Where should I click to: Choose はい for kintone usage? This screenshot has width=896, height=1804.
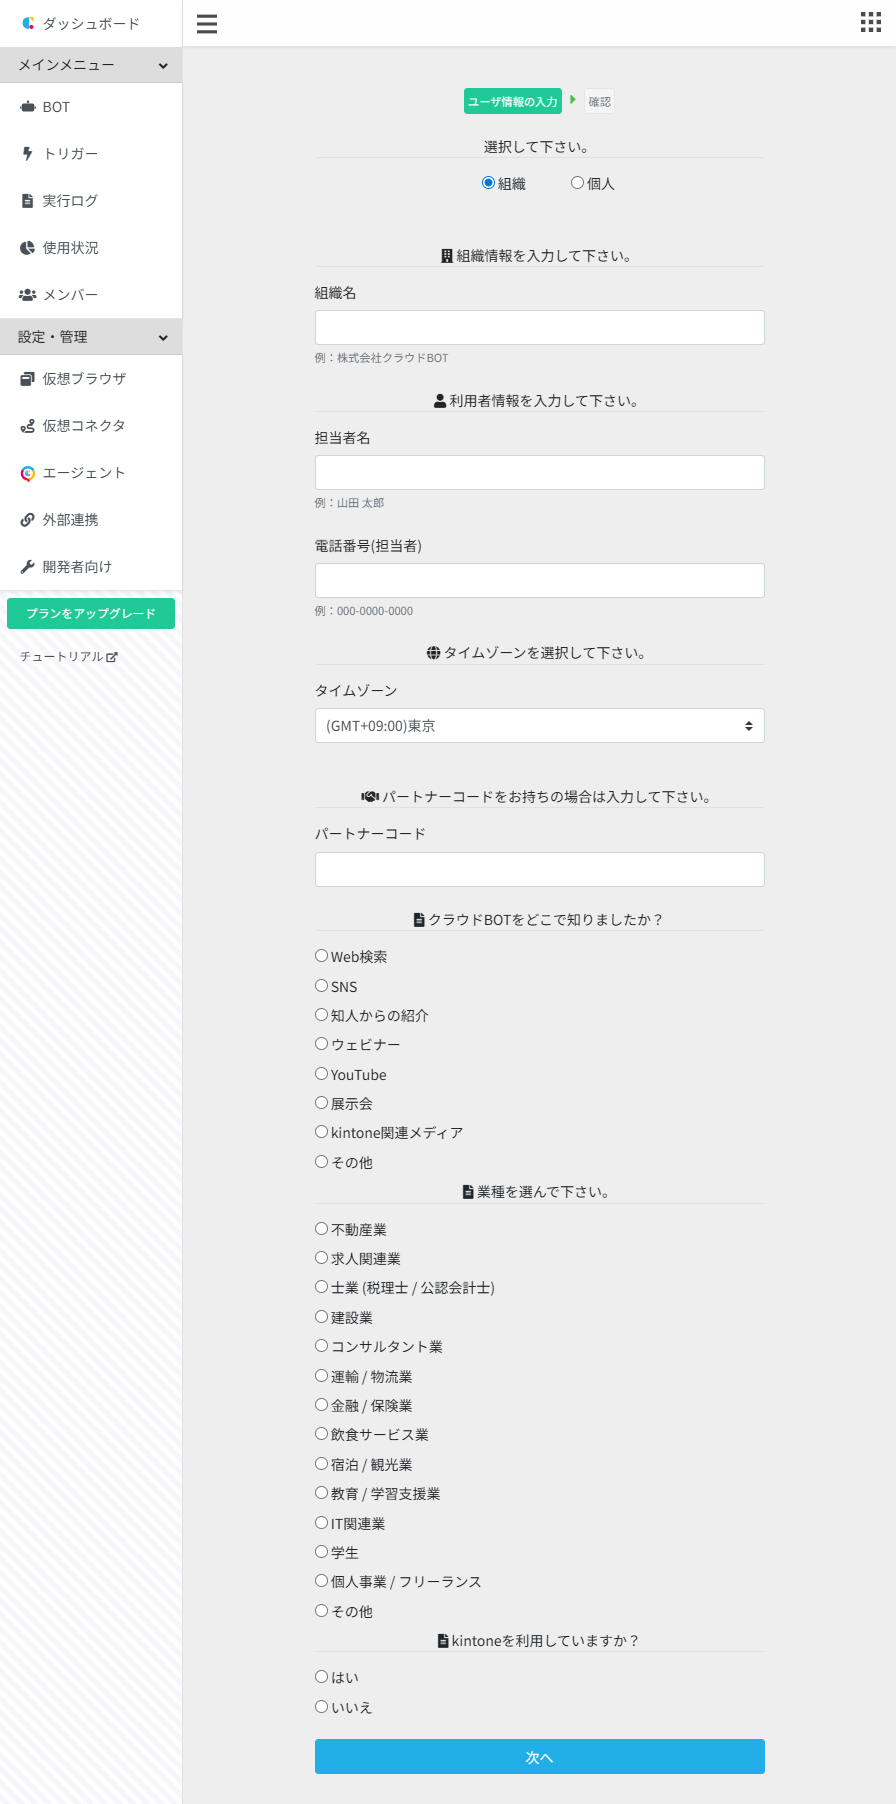coord(321,1677)
